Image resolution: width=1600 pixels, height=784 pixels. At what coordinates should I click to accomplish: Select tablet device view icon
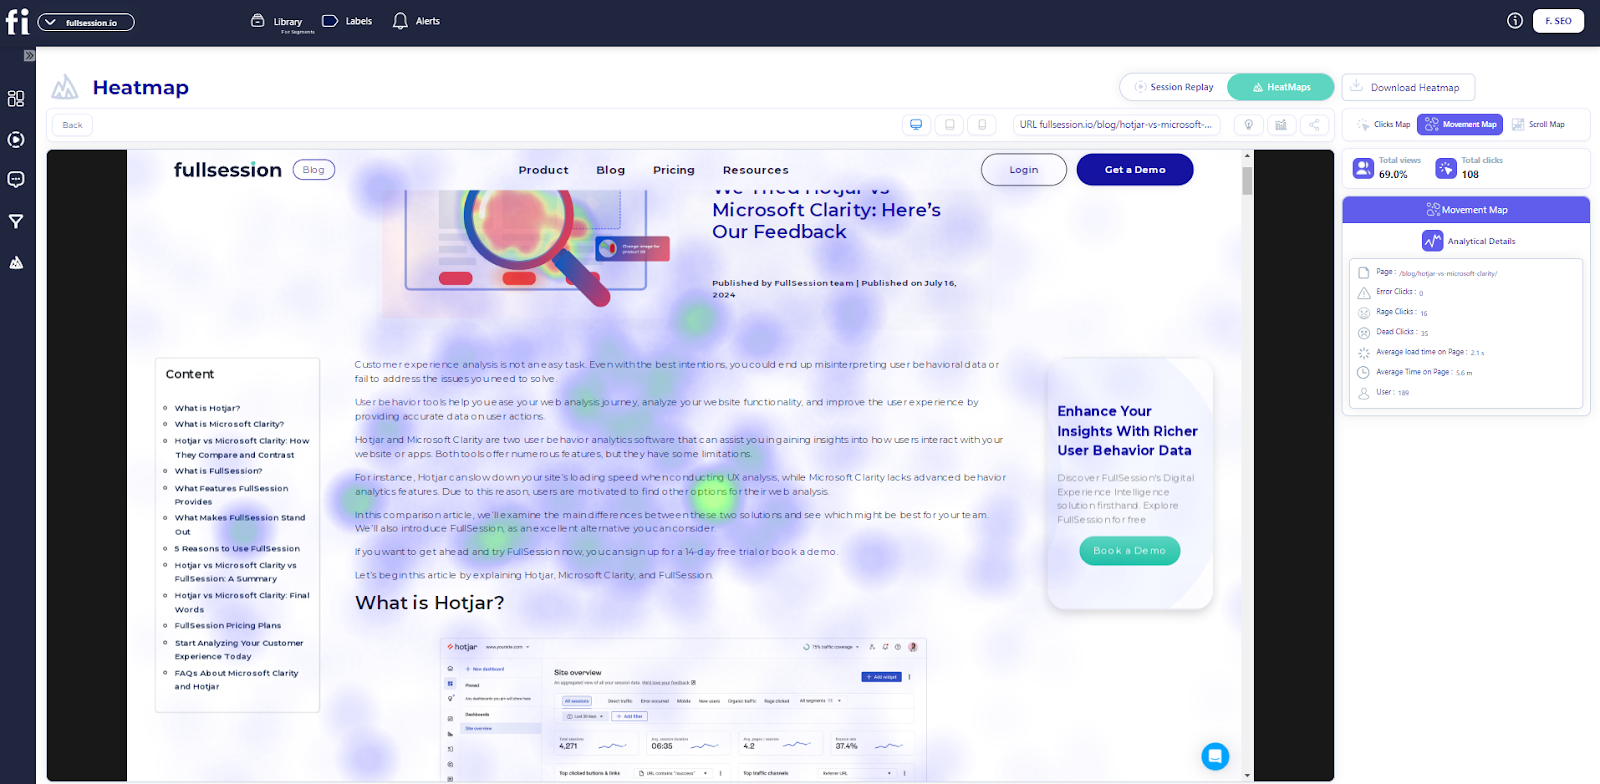pos(950,125)
